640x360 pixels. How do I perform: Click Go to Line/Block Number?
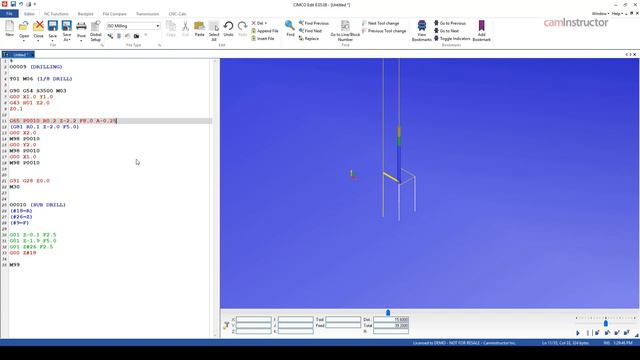tap(345, 31)
